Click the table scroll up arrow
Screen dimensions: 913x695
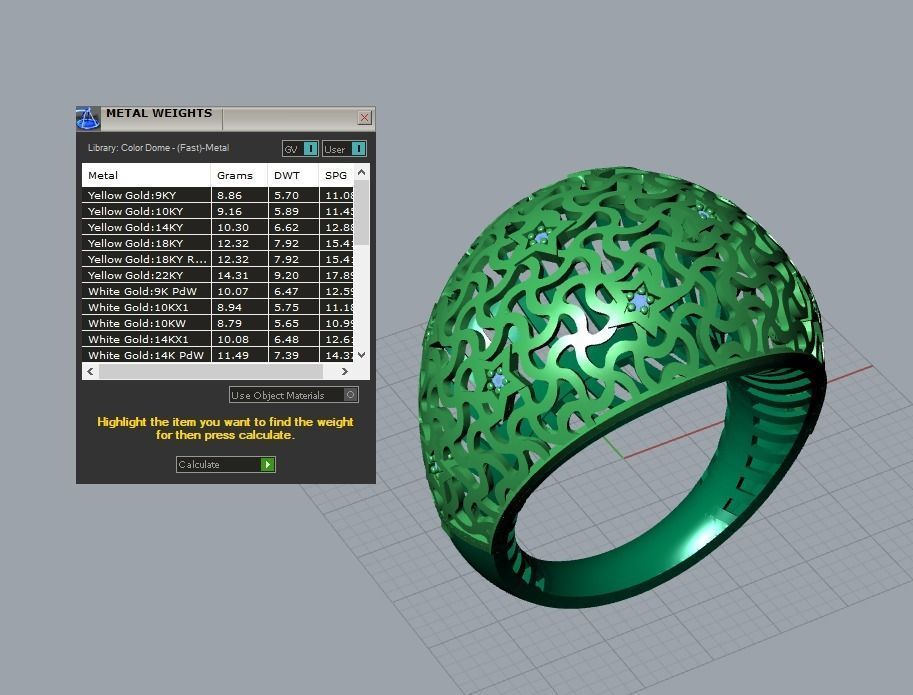tap(362, 172)
